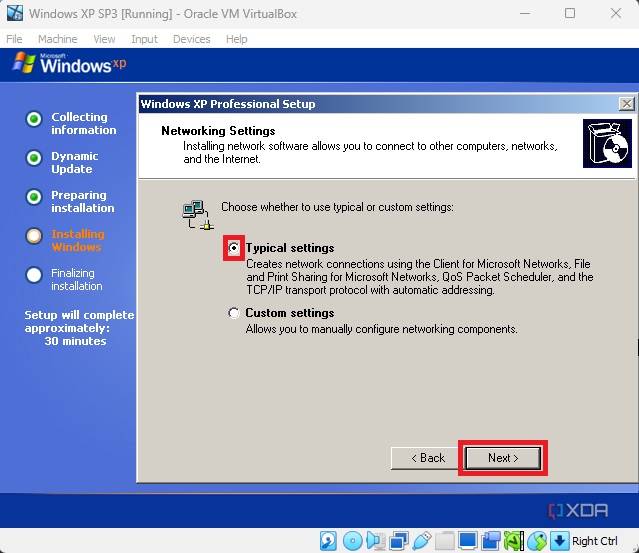Open the Machine menu

57,39
